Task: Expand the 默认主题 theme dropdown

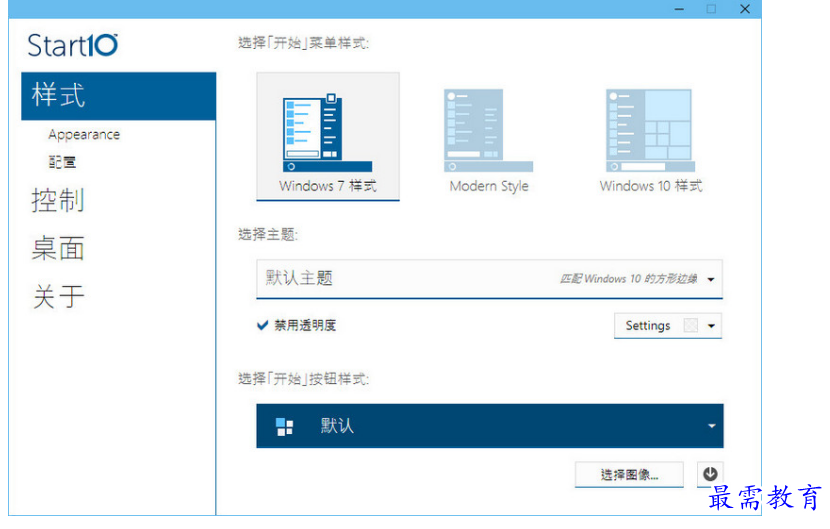Action: [x=490, y=279]
